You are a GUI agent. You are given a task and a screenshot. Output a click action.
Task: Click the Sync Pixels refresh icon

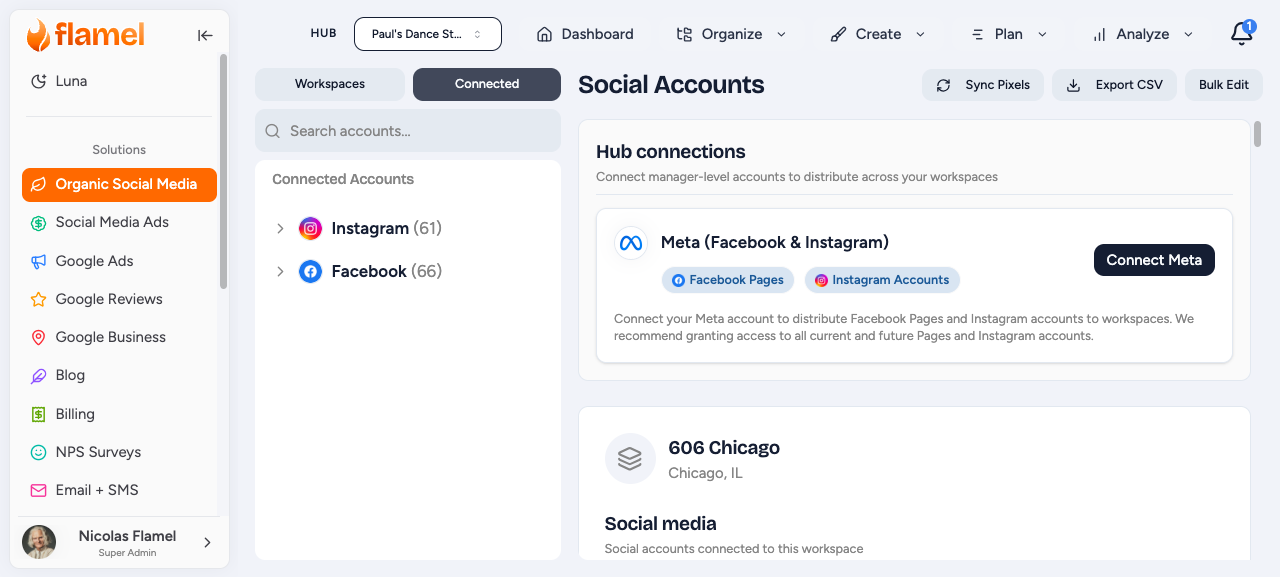point(943,85)
